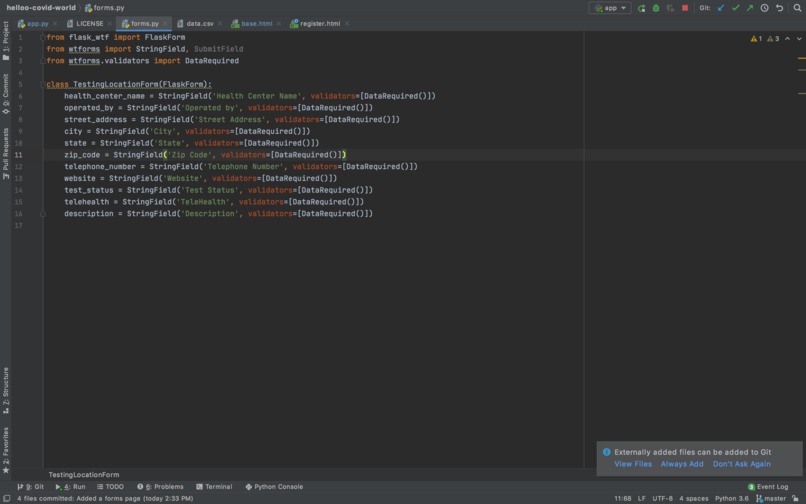This screenshot has width=806, height=504.
Task: Close the forms.py tab
Action: point(164,24)
